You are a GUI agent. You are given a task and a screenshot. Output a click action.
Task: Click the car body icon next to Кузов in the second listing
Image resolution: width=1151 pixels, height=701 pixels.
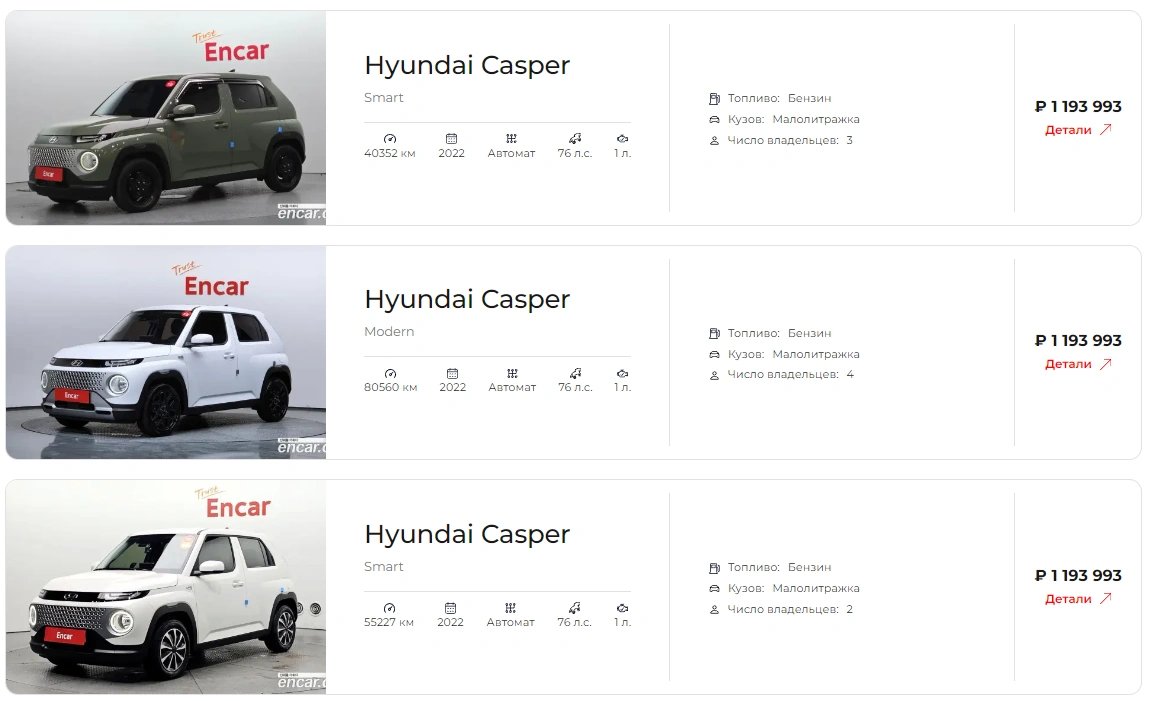click(x=714, y=354)
